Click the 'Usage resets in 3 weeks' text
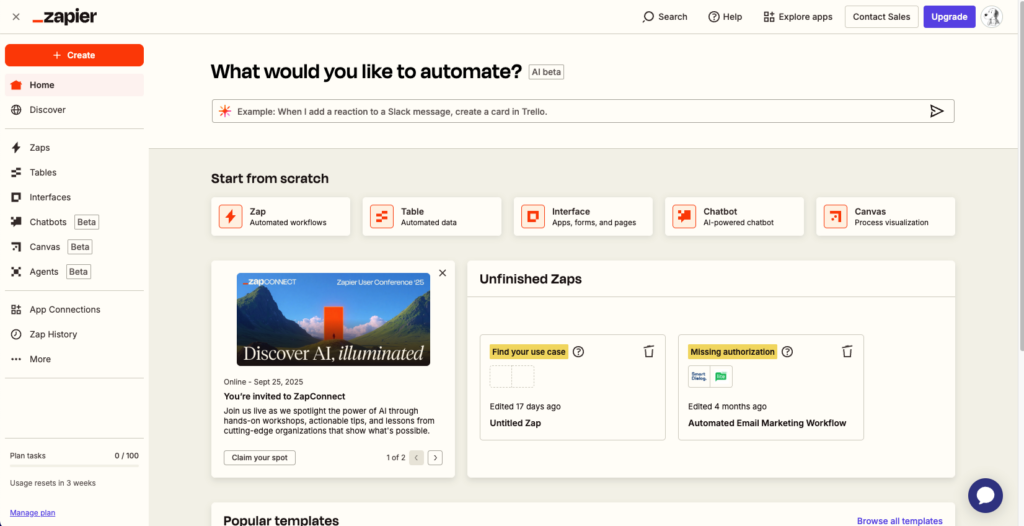 pos(53,483)
